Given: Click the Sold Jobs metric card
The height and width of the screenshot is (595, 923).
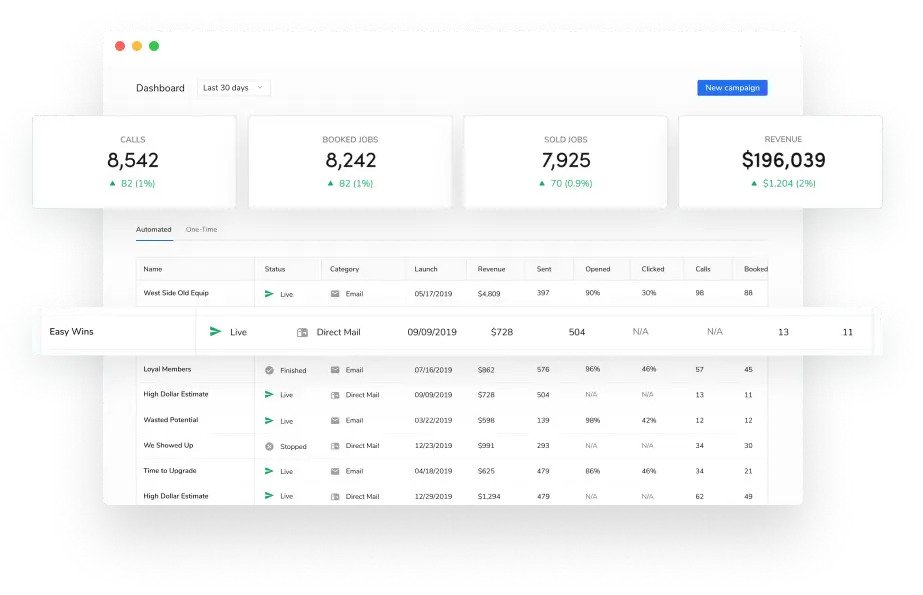Looking at the screenshot, I should 565,161.
